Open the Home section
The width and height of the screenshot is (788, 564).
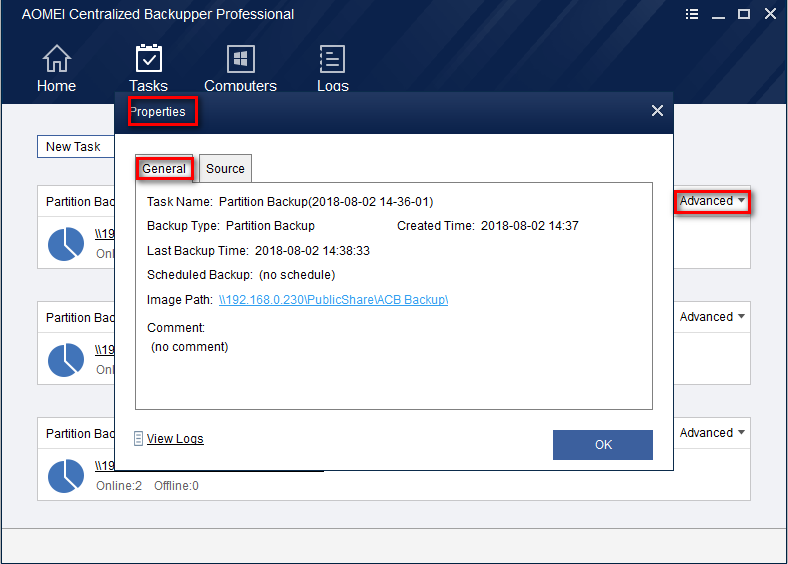point(56,68)
